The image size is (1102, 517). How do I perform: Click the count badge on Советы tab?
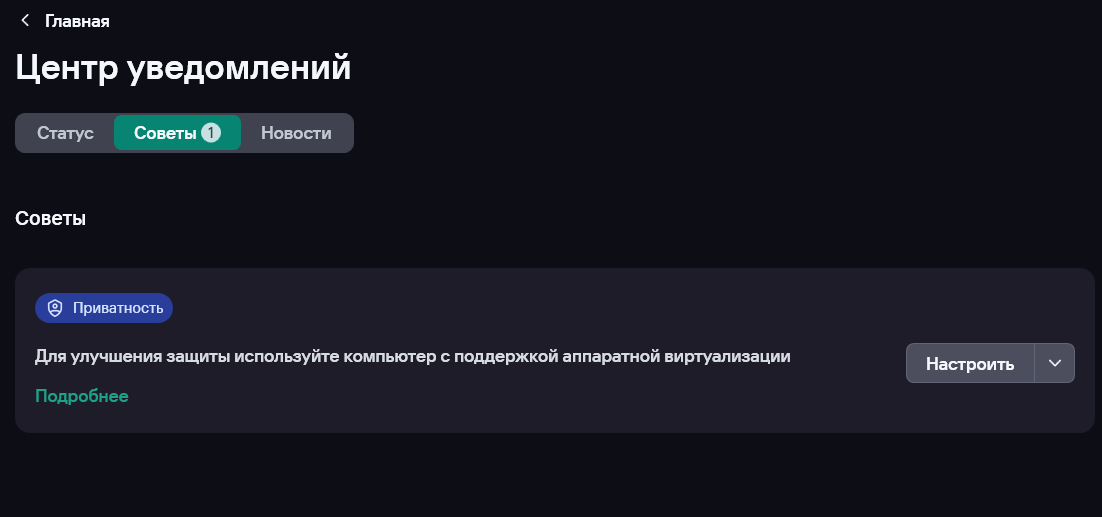tap(210, 133)
